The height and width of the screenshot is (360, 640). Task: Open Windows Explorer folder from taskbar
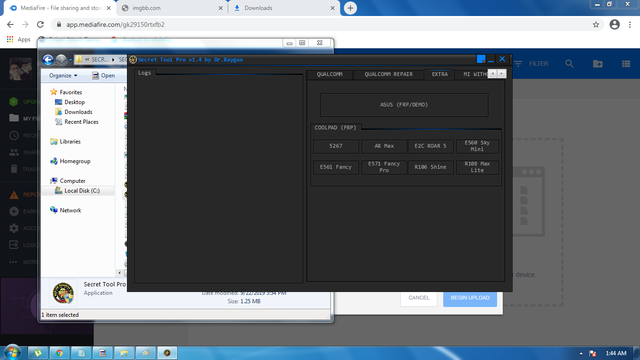pos(124,353)
